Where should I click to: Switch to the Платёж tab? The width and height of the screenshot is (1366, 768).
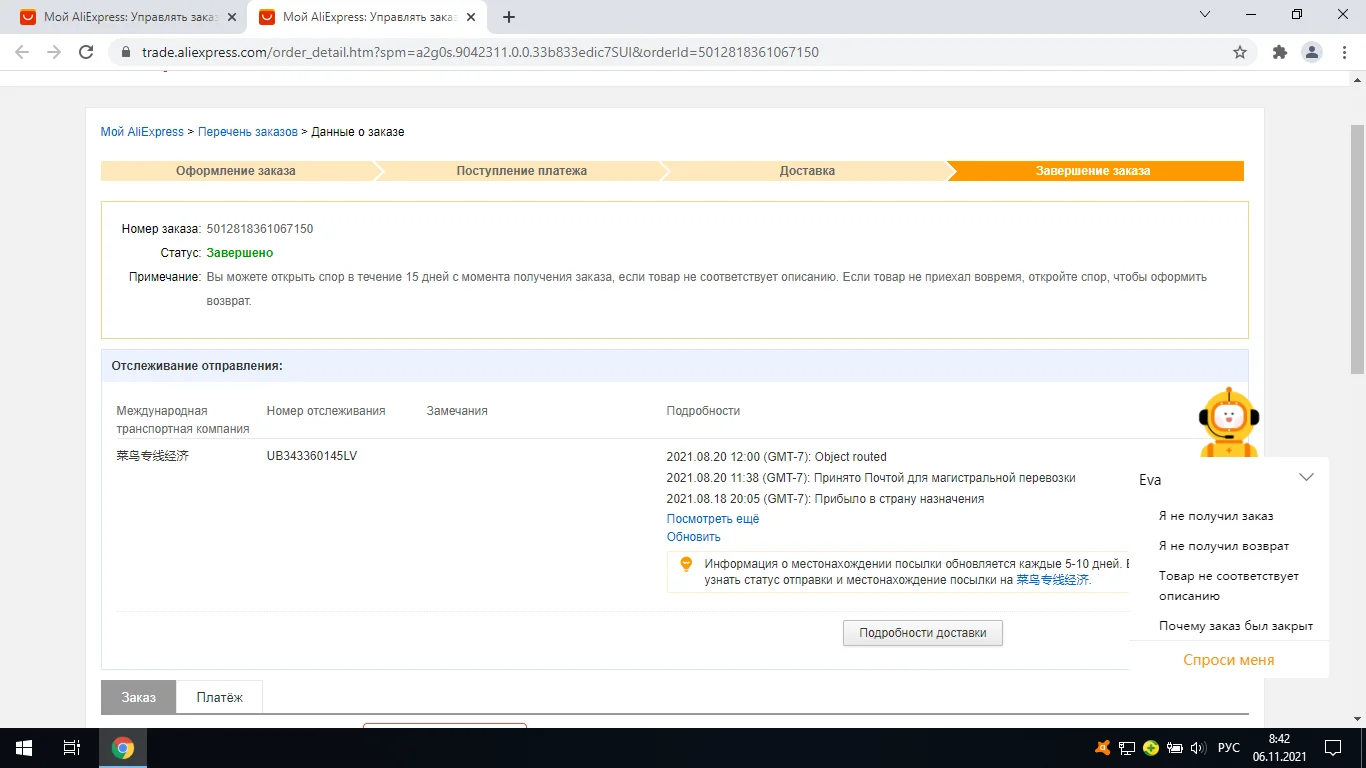(x=220, y=697)
